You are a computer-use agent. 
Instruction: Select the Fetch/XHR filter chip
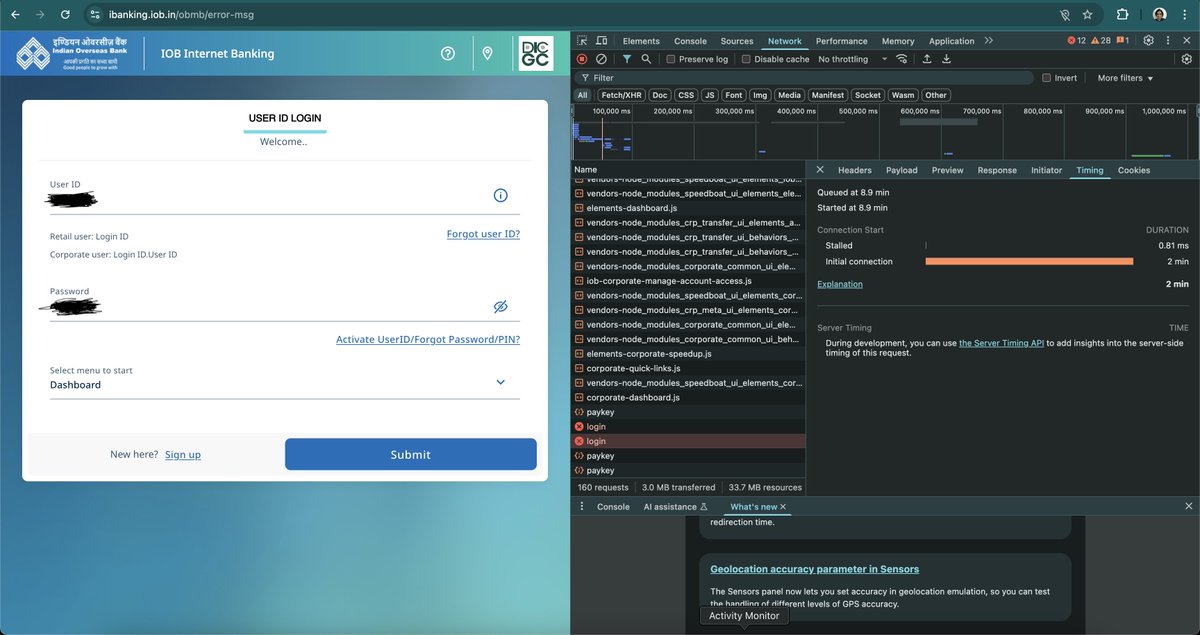click(620, 95)
